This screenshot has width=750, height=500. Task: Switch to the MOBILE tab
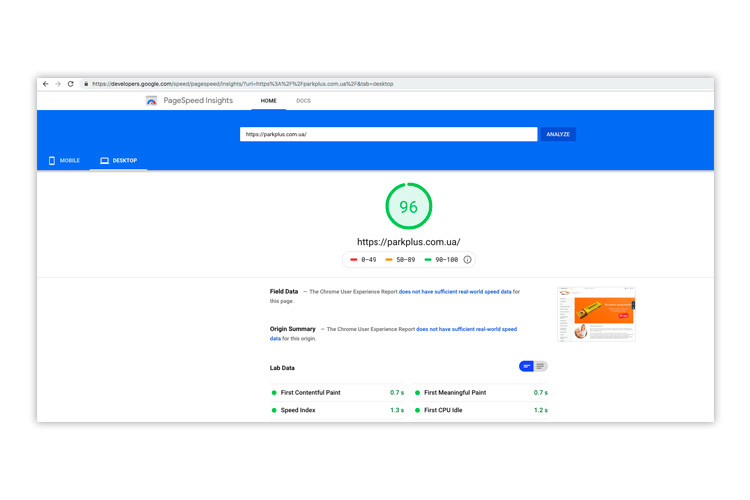point(64,160)
